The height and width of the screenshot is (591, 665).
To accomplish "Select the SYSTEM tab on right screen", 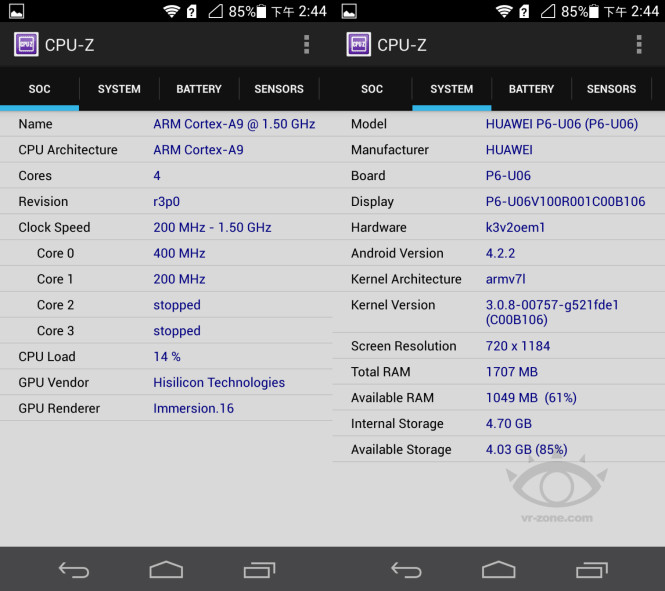I will pyautogui.click(x=452, y=89).
